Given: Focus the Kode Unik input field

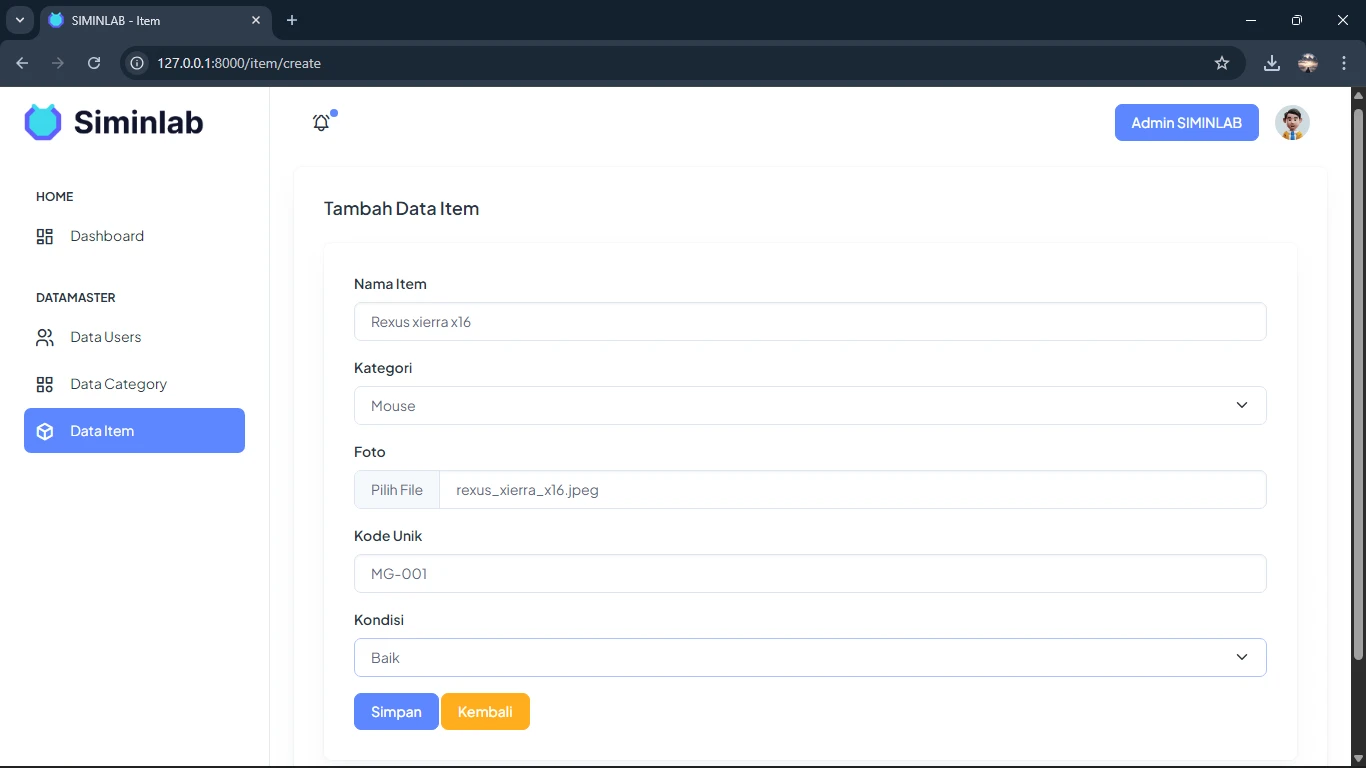Looking at the screenshot, I should click(809, 574).
